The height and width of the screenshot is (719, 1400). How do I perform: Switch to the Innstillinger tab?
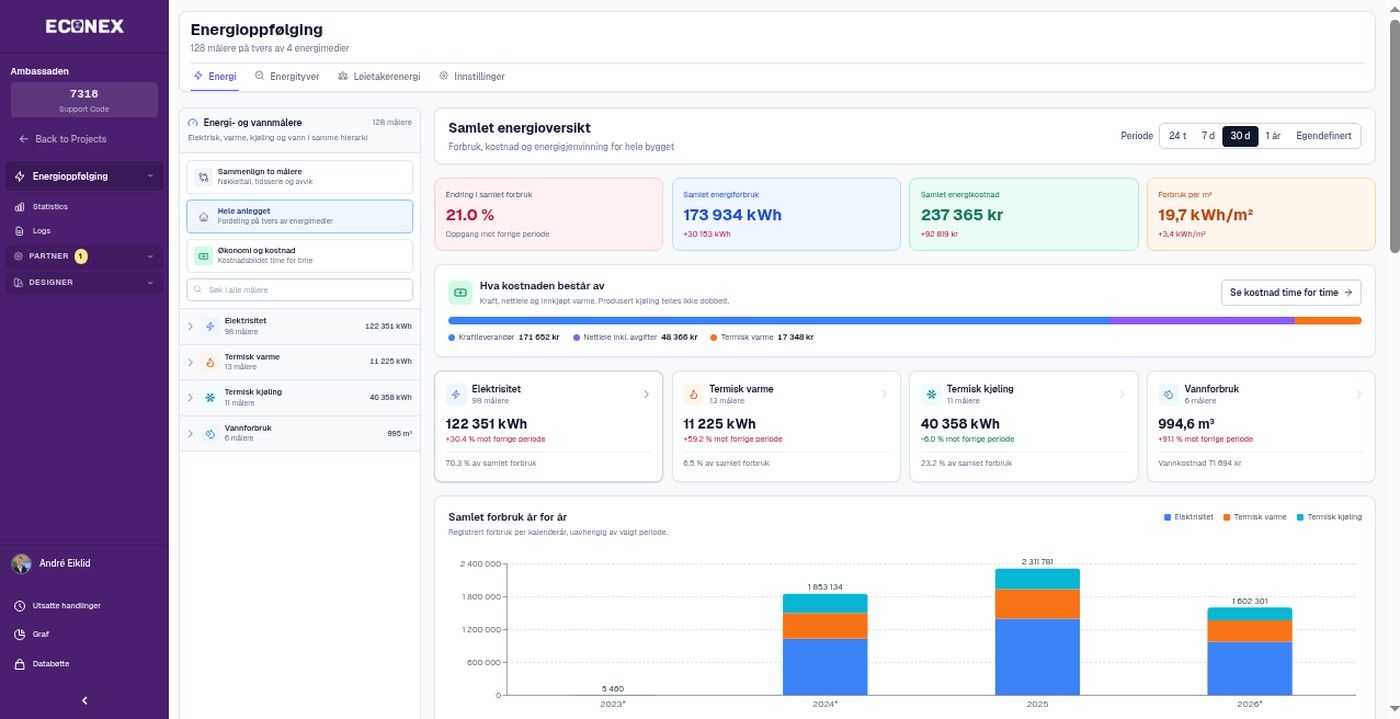[x=472, y=76]
